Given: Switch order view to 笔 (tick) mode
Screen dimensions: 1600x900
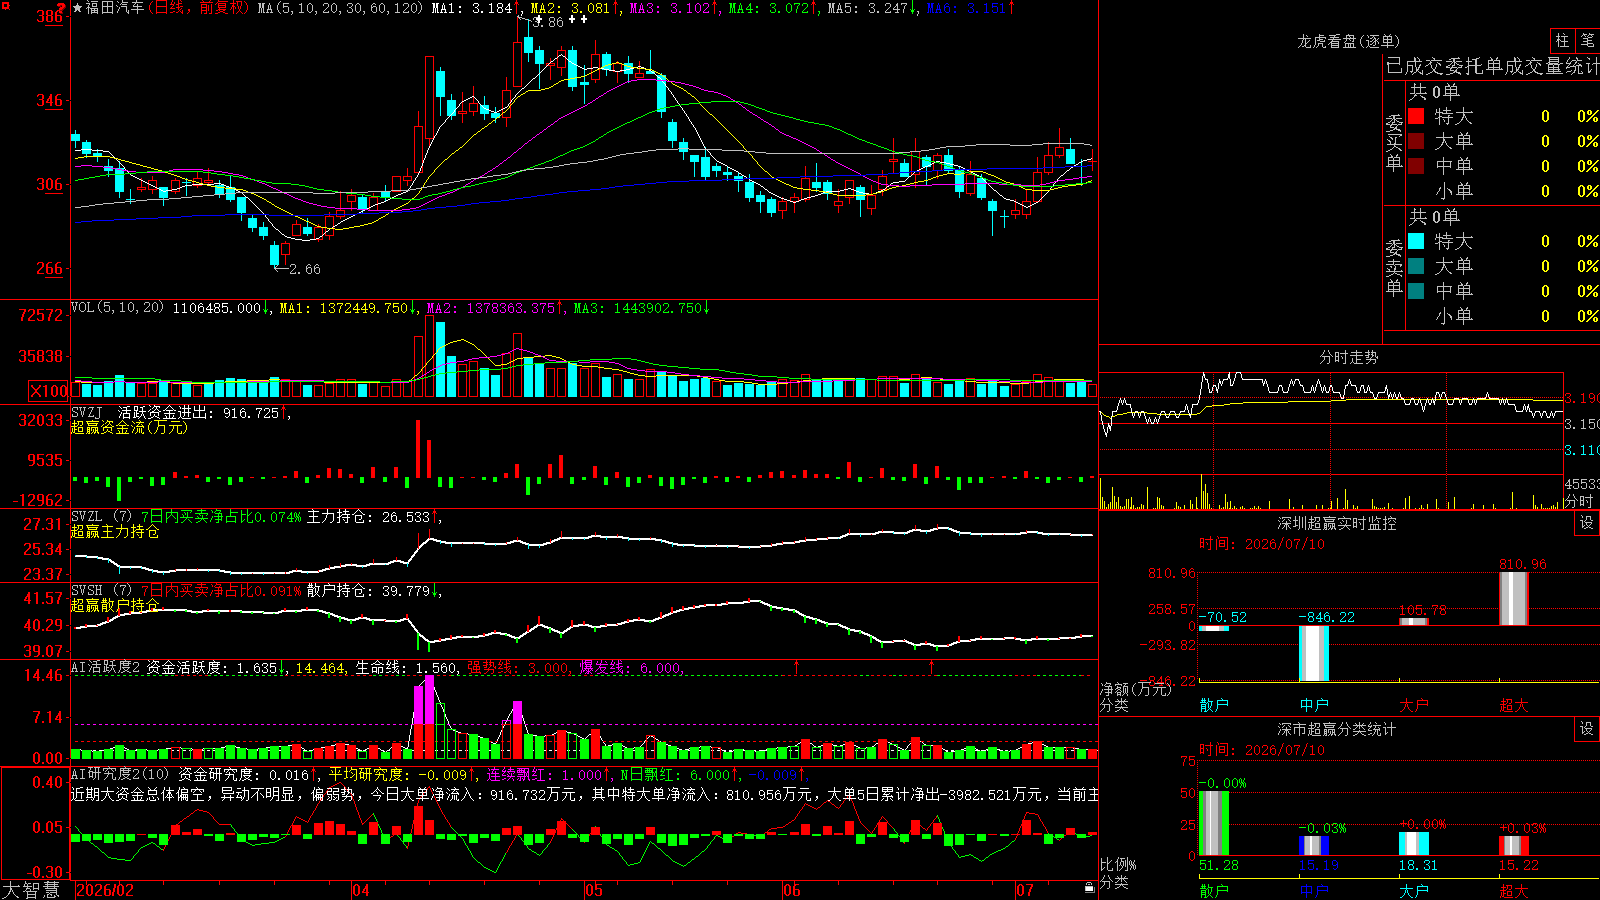Looking at the screenshot, I should tap(1588, 40).
